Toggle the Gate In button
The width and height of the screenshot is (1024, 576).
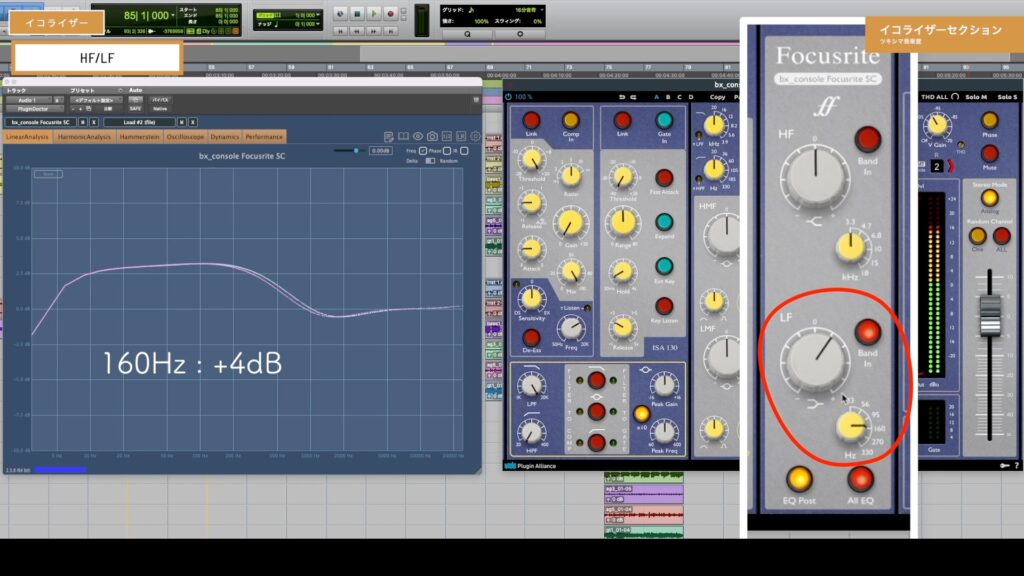tap(664, 120)
